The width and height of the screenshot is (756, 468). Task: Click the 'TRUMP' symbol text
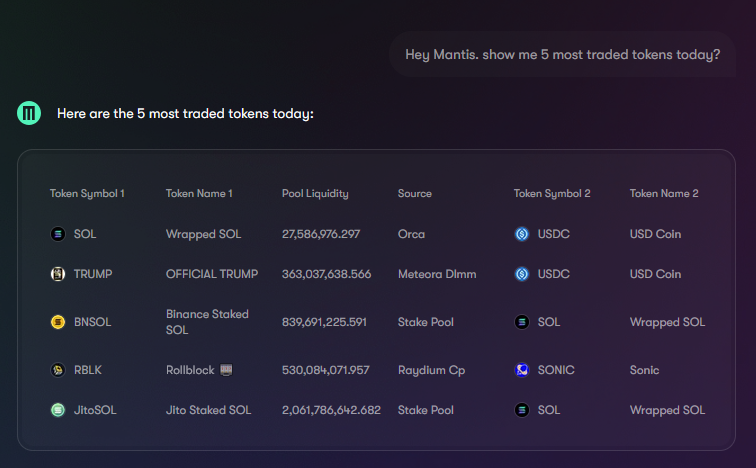(x=93, y=274)
